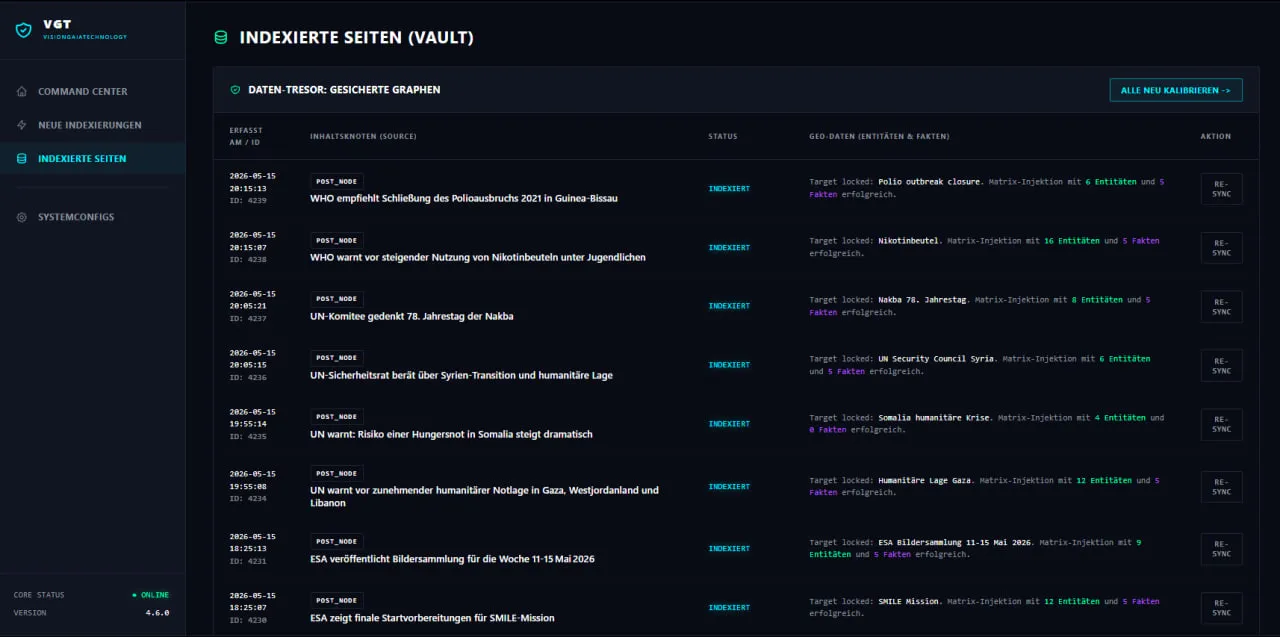
Task: Click title UN-Sicherheitsrat berät über Syrien-Transition
Action: (461, 375)
